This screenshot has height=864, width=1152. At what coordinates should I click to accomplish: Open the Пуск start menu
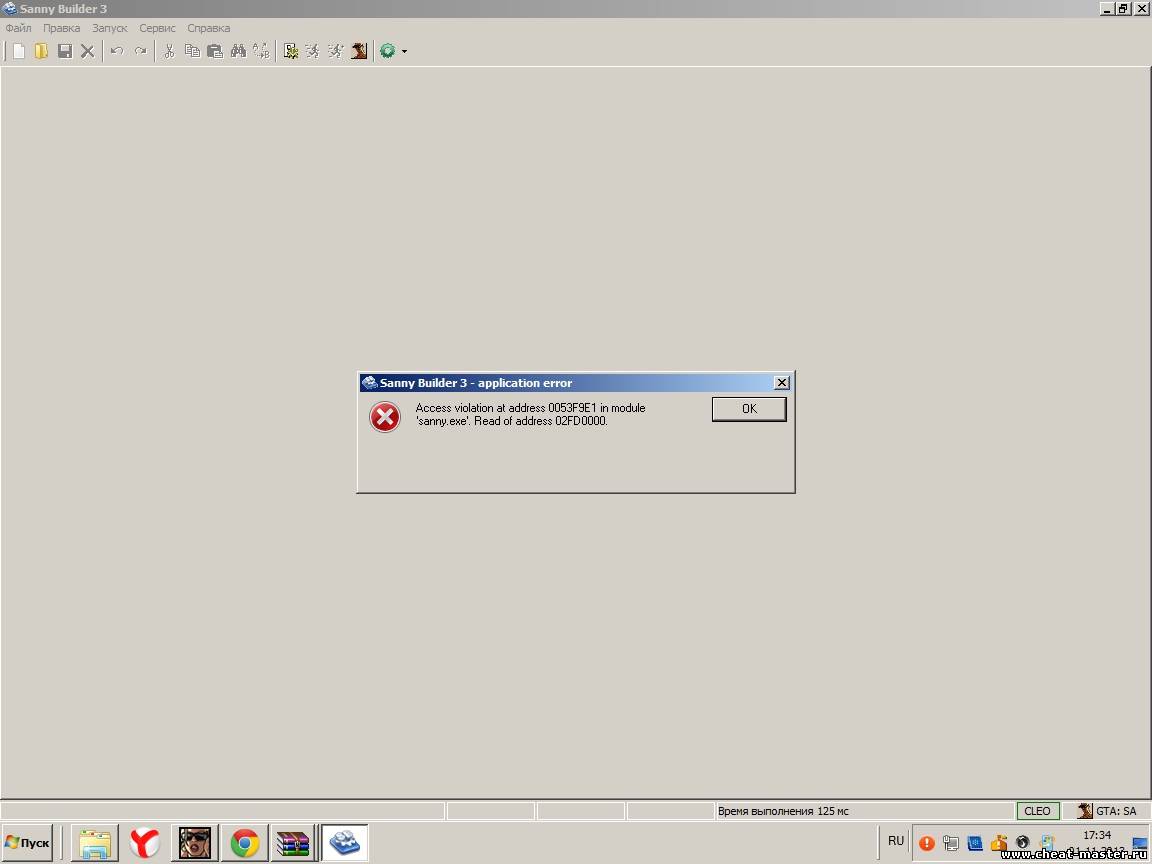pos(27,843)
